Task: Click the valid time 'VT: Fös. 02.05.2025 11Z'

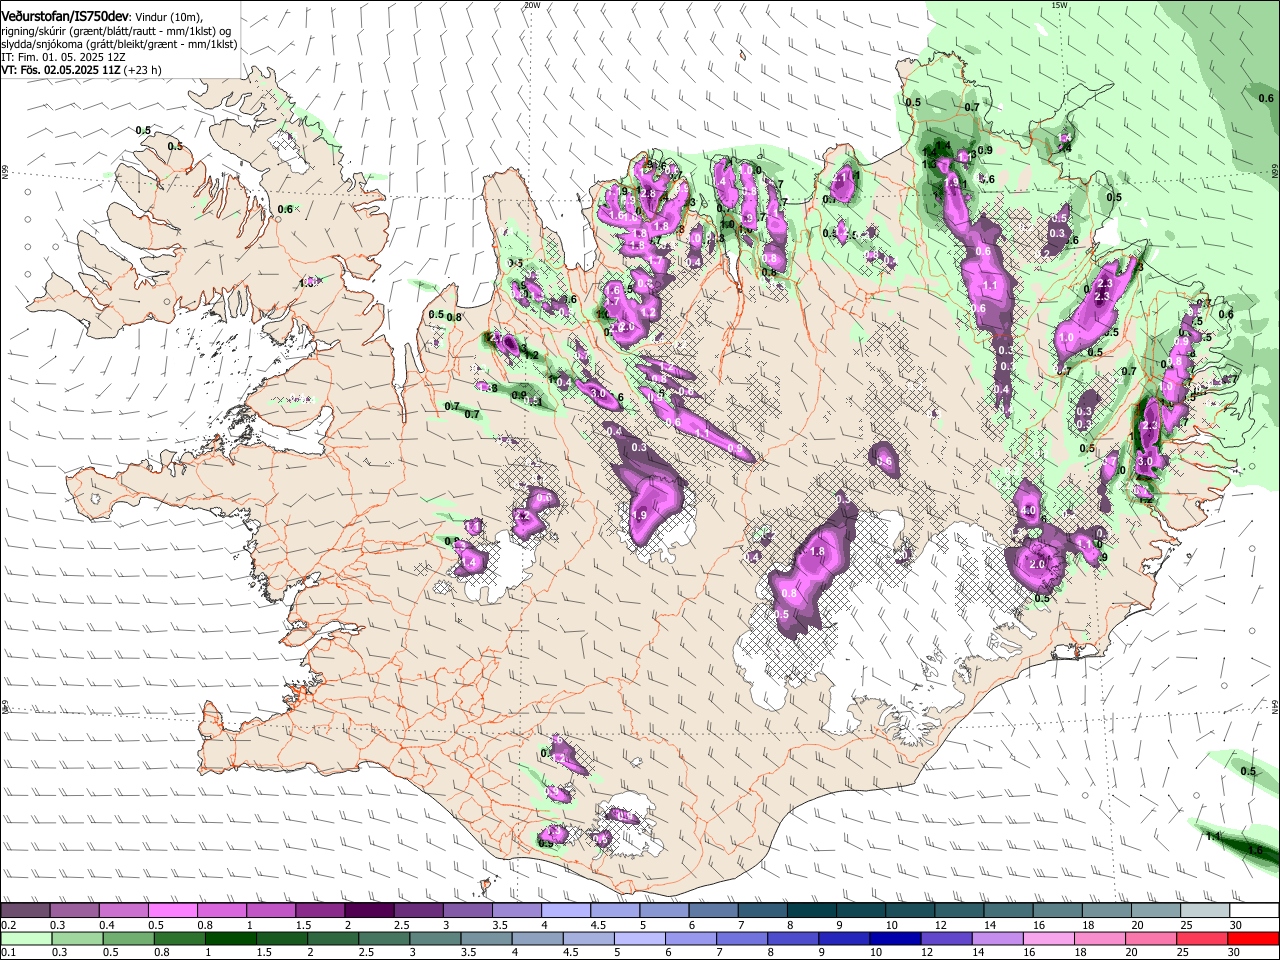Action: [61, 70]
